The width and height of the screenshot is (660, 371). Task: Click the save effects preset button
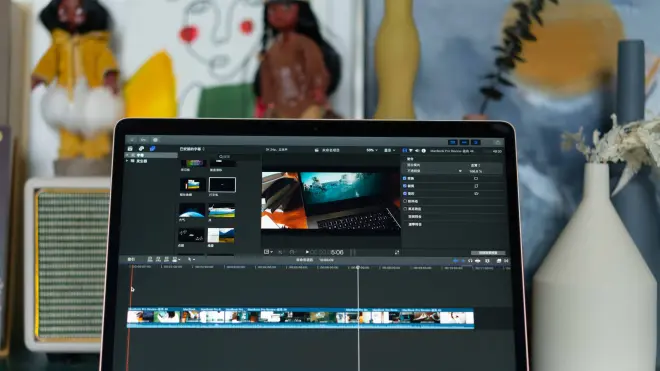point(488,253)
